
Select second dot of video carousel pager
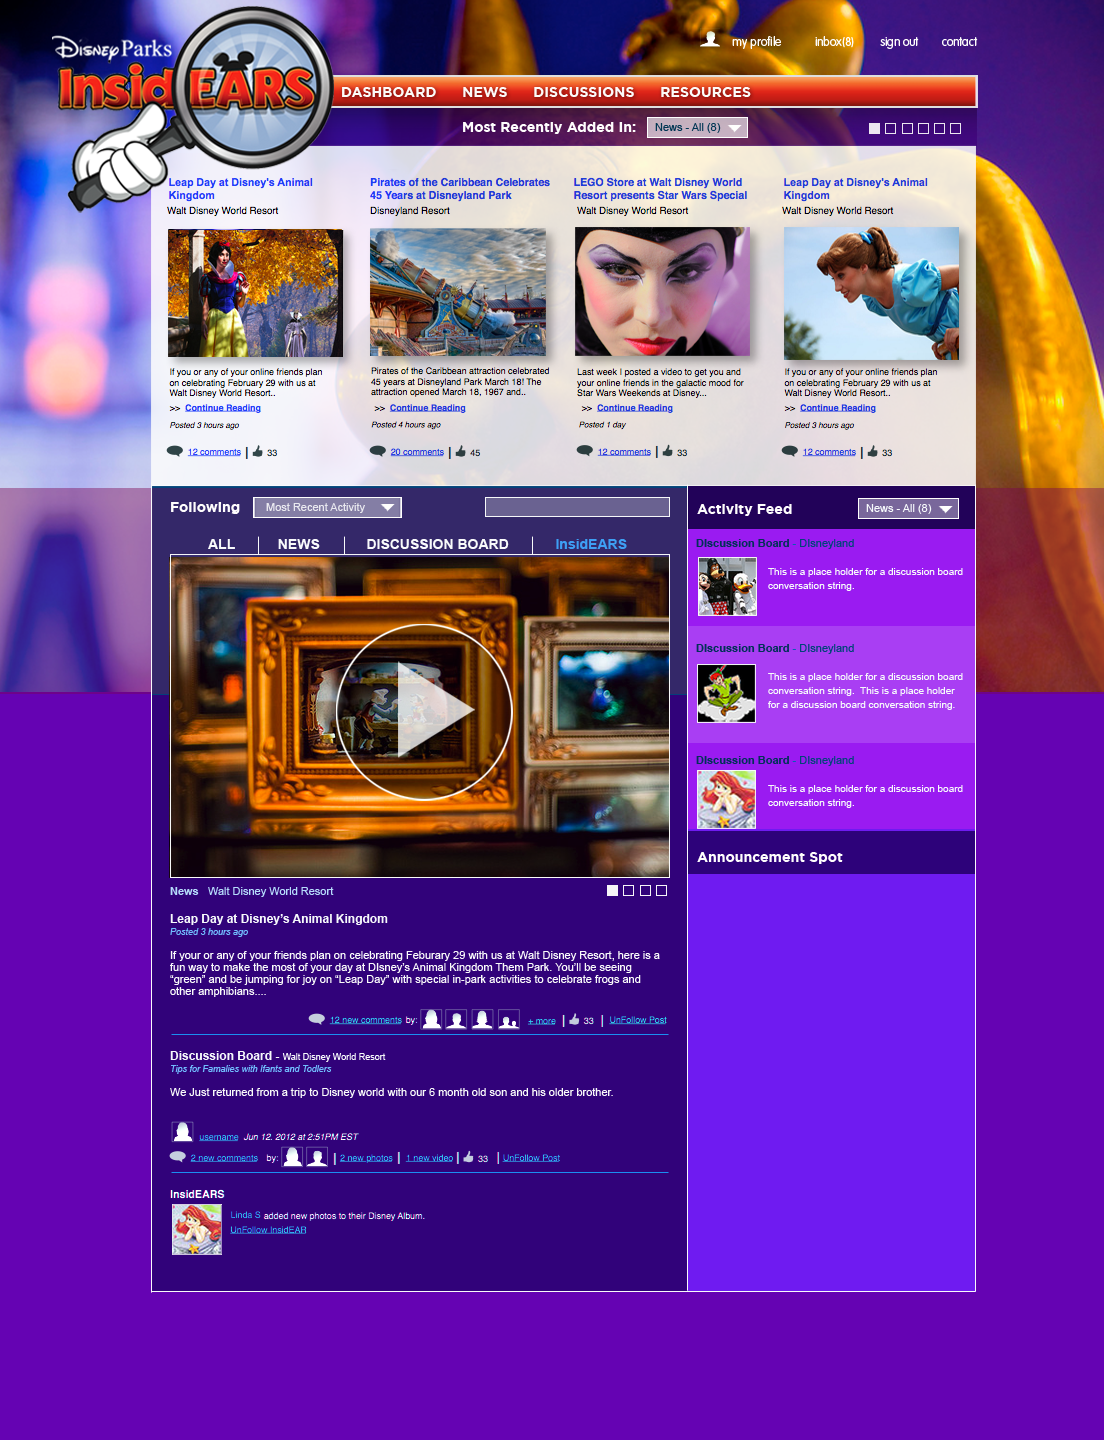pyautogui.click(x=629, y=890)
